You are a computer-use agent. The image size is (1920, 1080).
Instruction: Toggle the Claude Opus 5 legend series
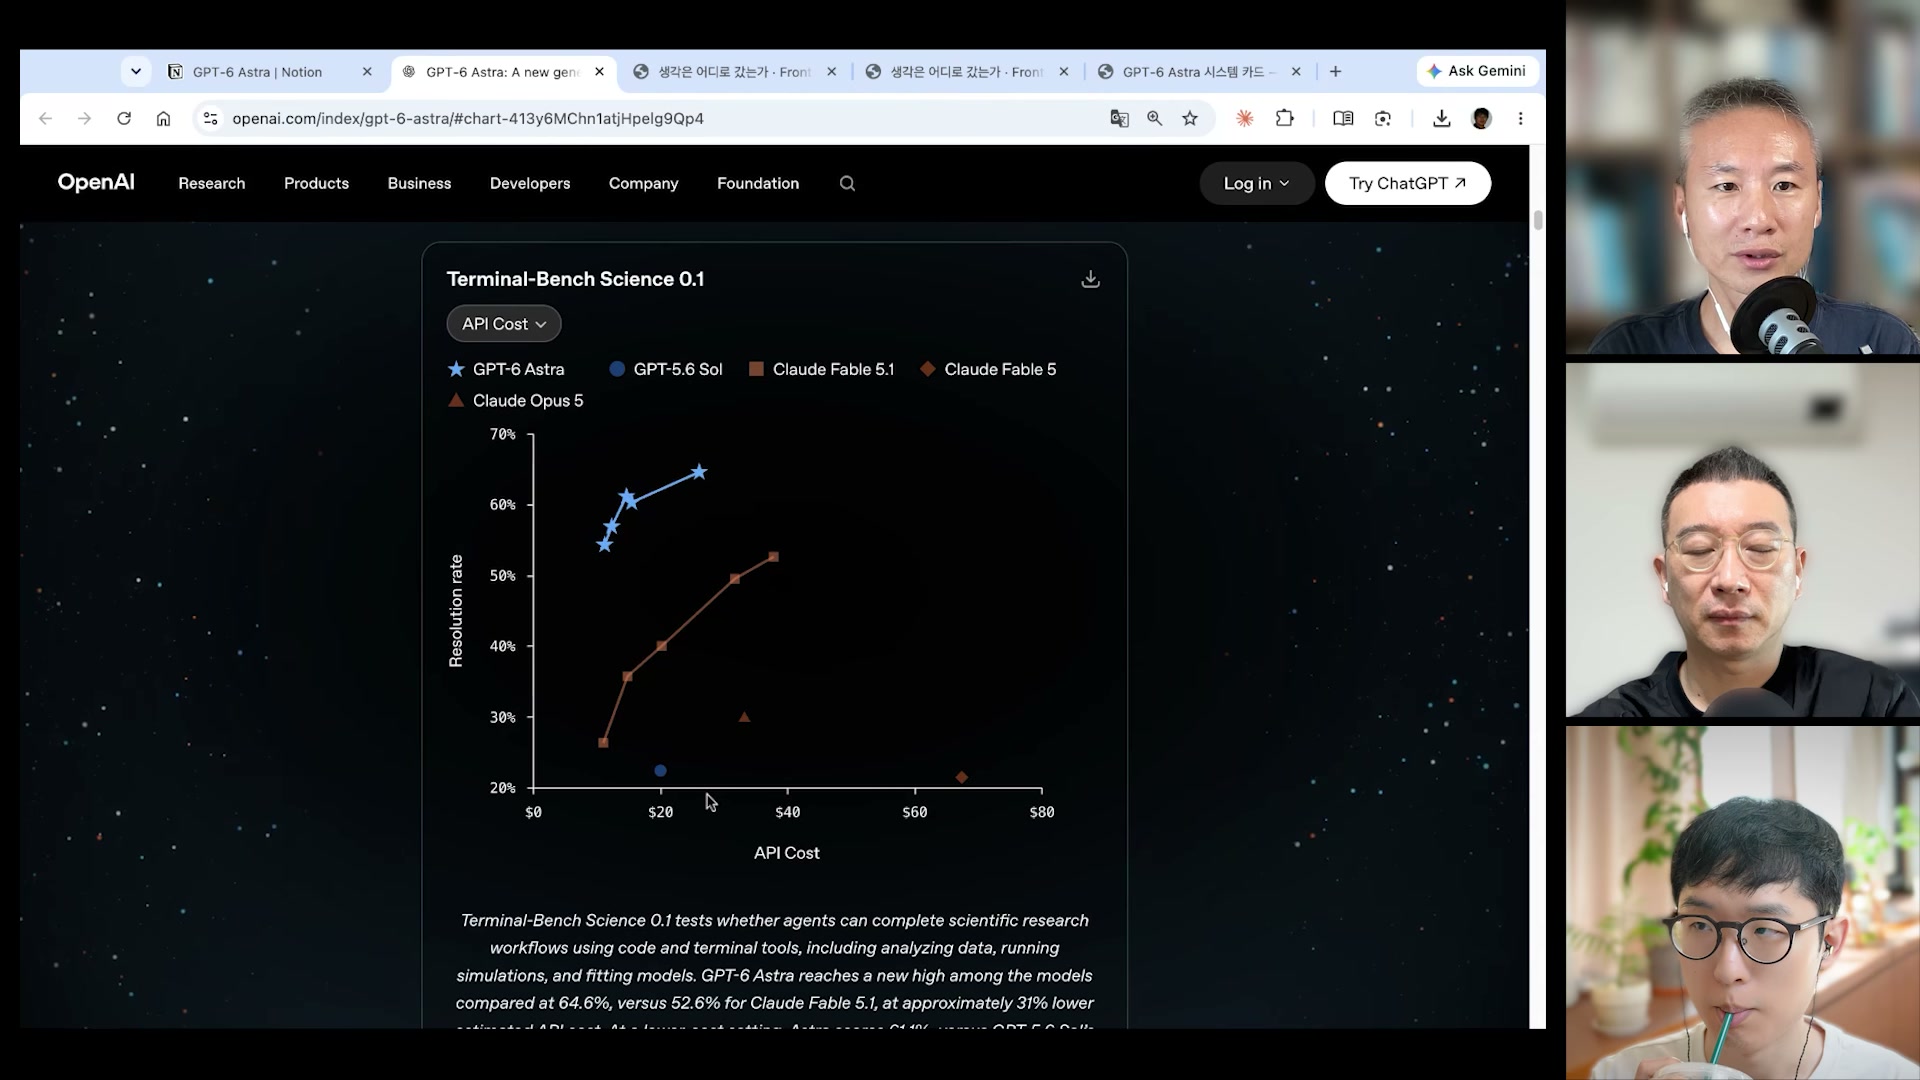tap(515, 400)
